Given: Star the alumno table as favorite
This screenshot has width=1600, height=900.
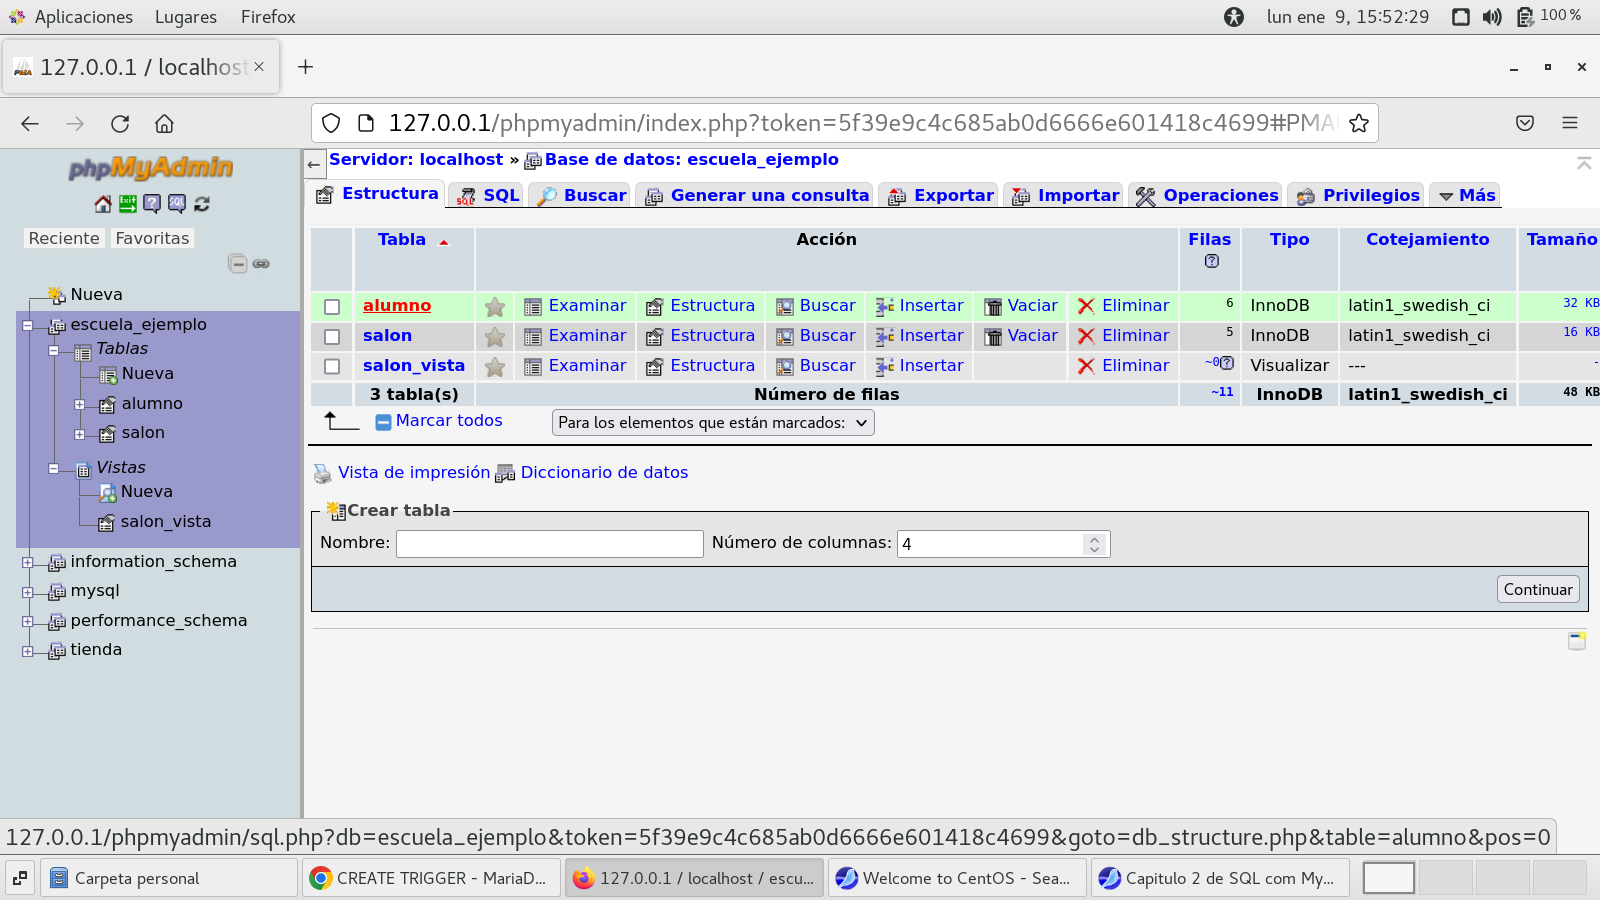Looking at the screenshot, I should tap(494, 307).
